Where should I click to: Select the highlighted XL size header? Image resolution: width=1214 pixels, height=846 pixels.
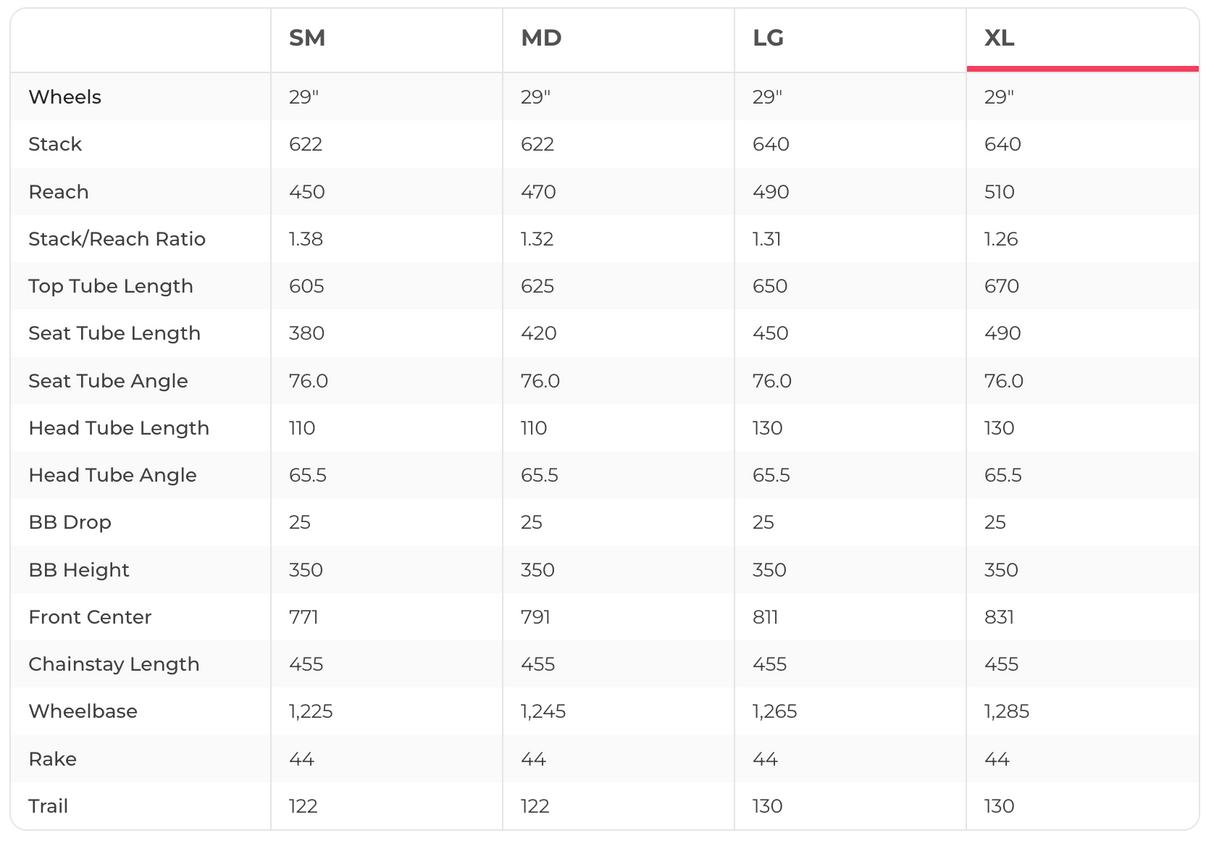pyautogui.click(x=999, y=39)
